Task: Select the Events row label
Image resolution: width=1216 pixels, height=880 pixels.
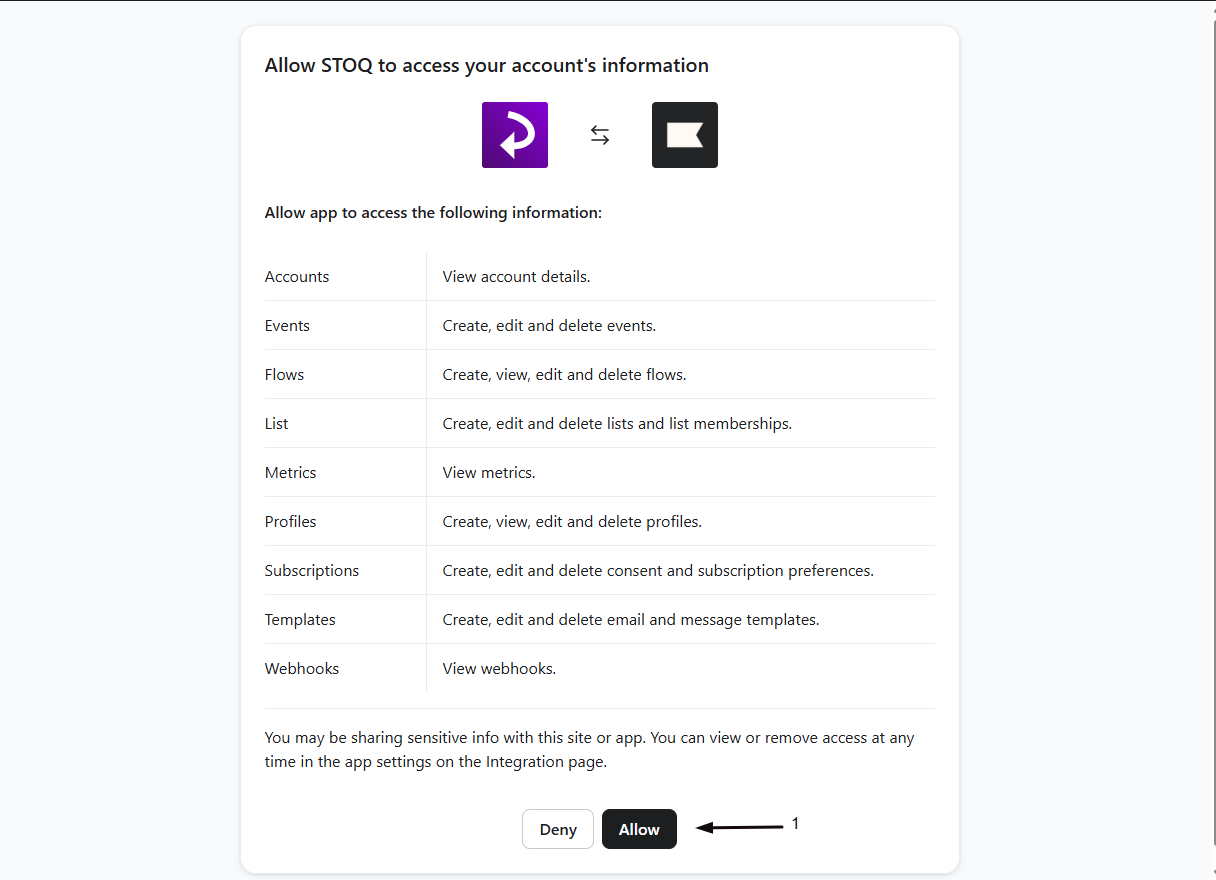Action: point(287,326)
